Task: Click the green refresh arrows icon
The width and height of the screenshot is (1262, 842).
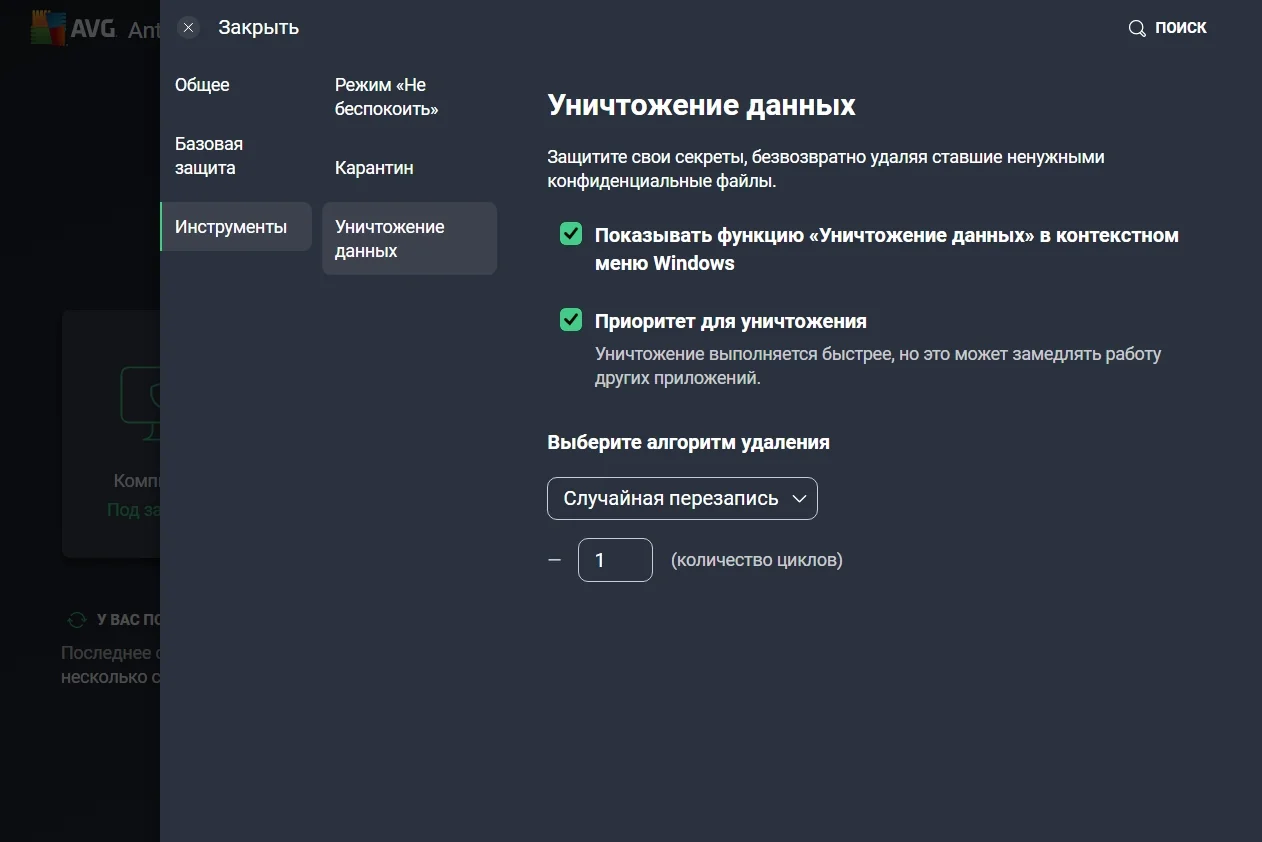Action: (x=76, y=620)
